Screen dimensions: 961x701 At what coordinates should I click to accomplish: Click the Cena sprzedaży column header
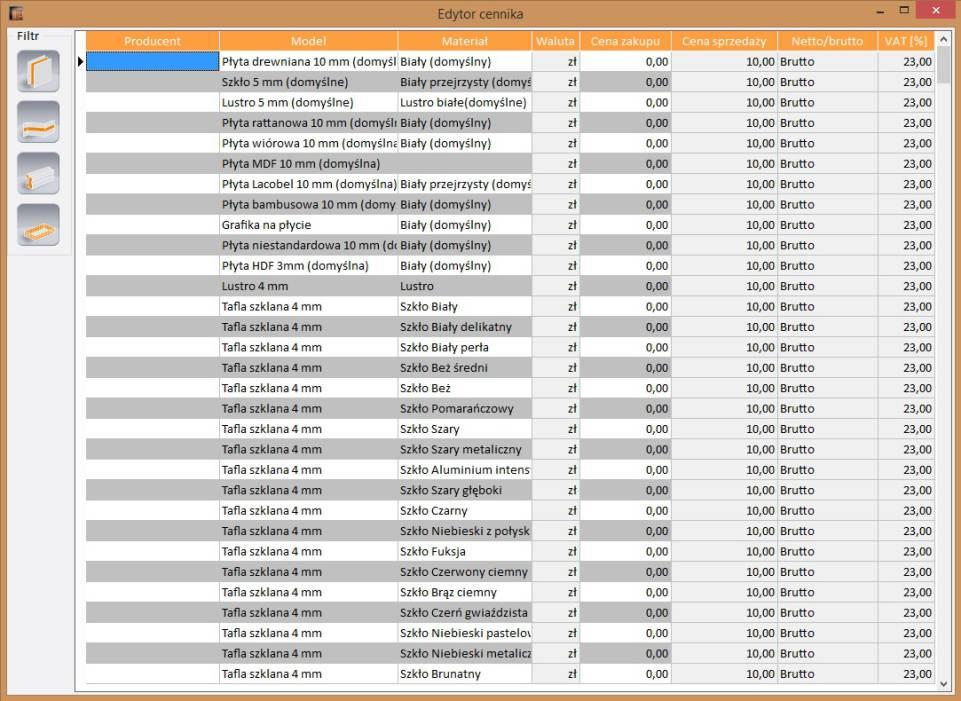coord(724,41)
